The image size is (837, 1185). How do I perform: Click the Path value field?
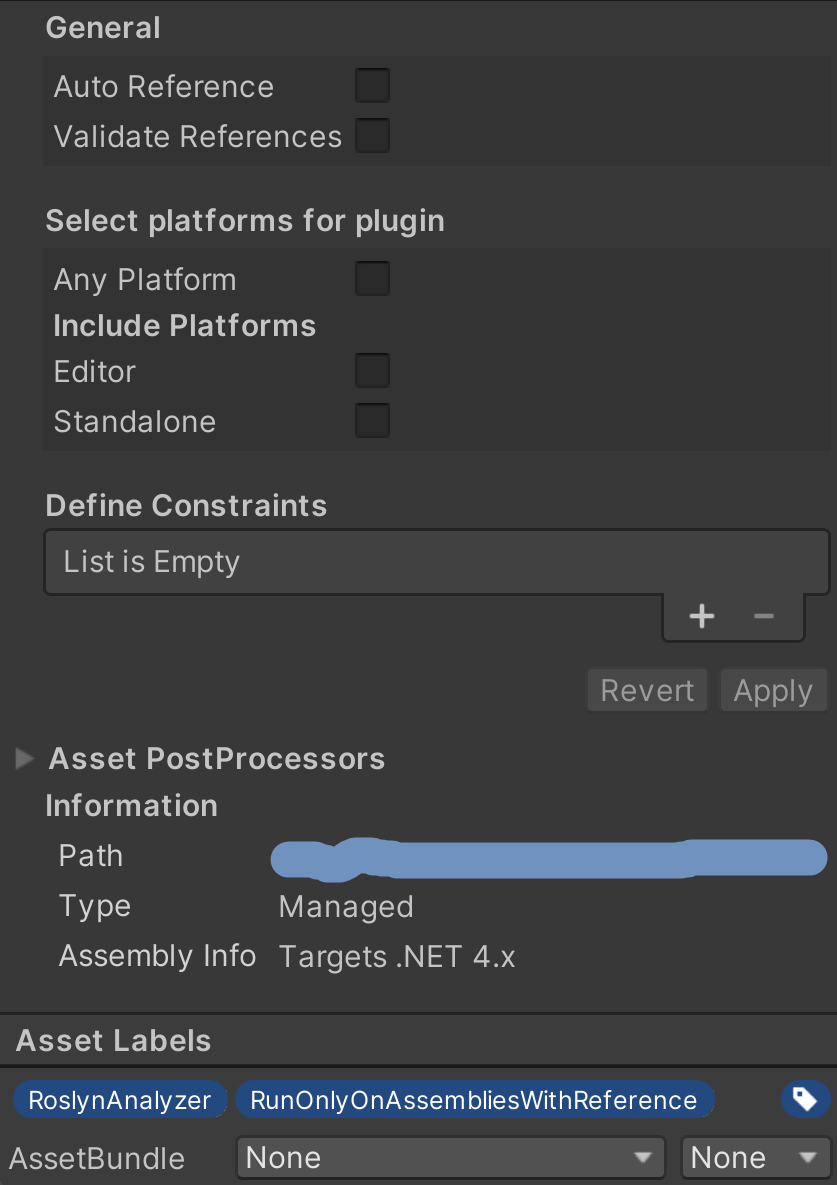(548, 857)
